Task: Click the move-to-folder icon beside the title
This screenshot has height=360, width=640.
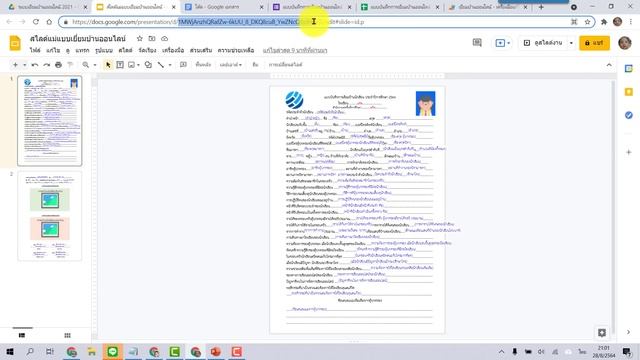Action: point(152,38)
